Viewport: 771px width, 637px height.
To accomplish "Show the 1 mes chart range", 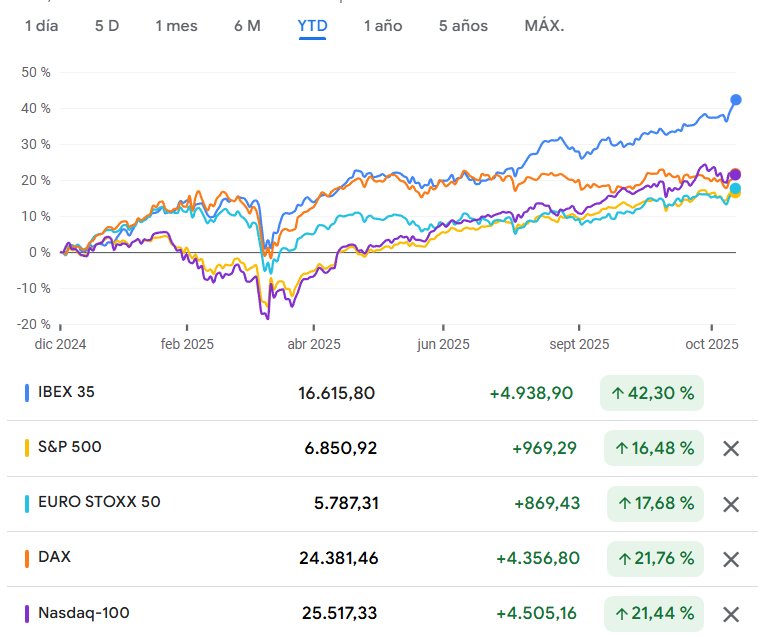I will coord(176,25).
